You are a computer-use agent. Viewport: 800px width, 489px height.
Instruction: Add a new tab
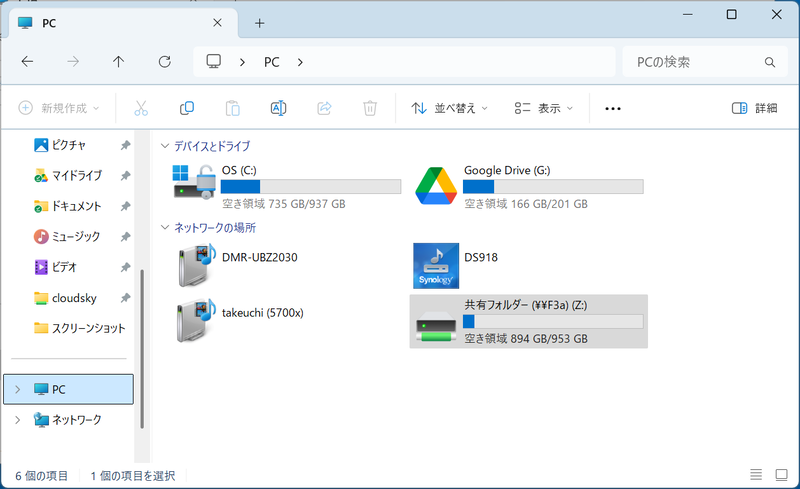coord(260,23)
